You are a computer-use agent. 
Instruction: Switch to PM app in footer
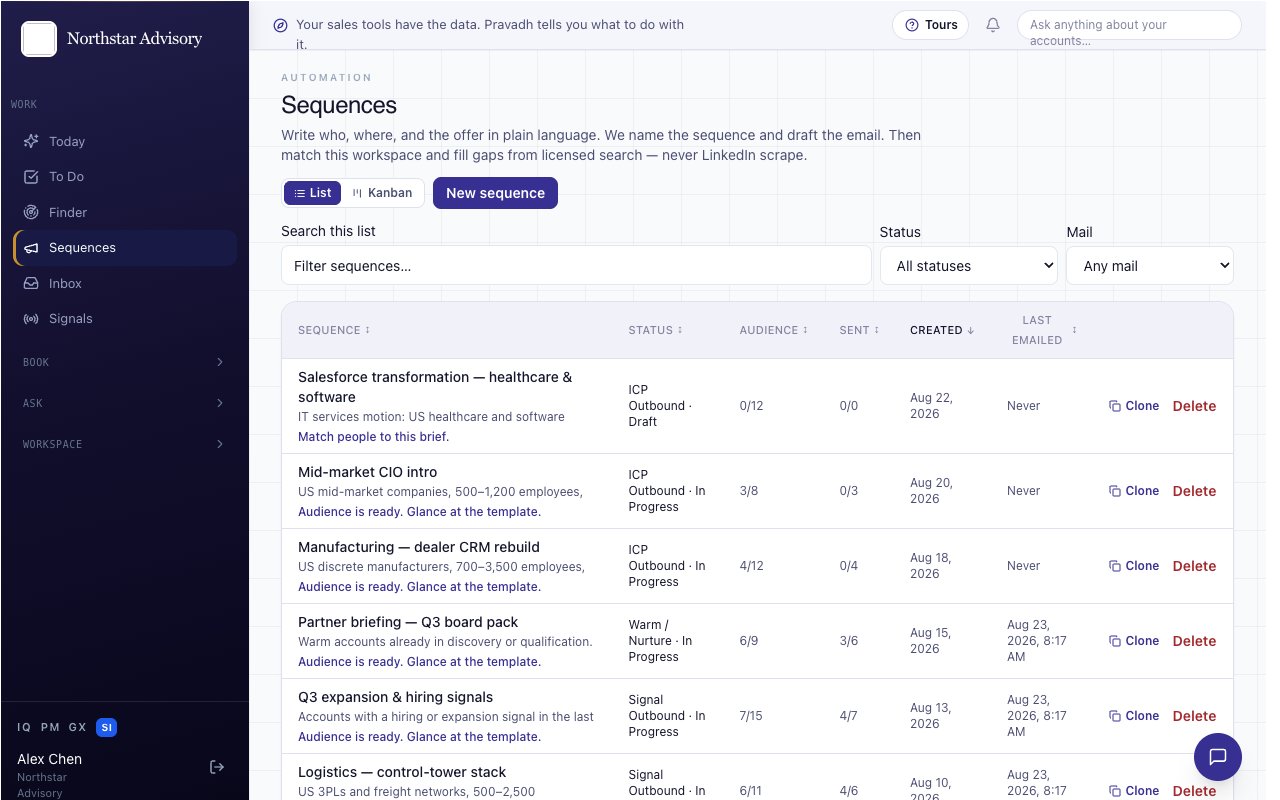[x=51, y=728]
